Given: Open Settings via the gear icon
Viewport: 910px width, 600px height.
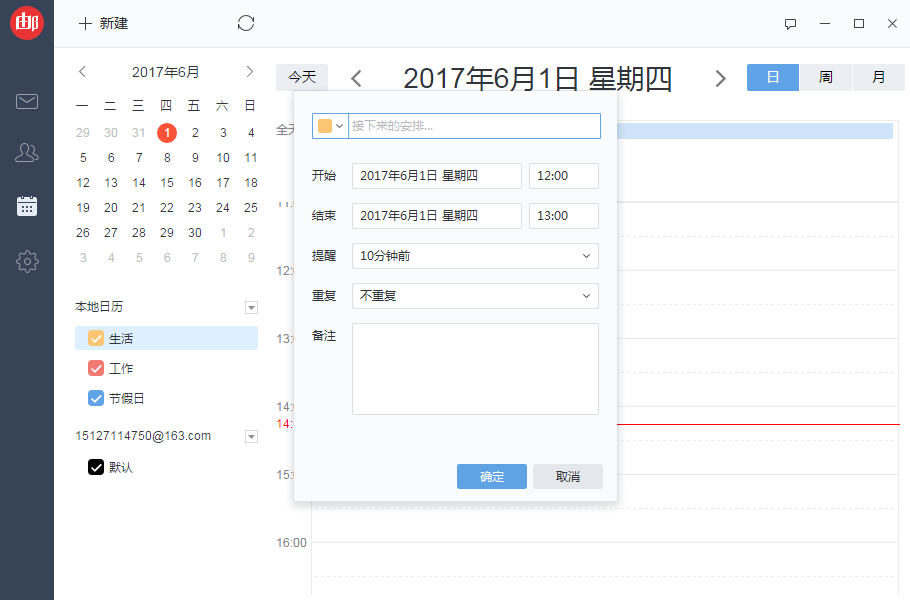Looking at the screenshot, I should [26, 261].
